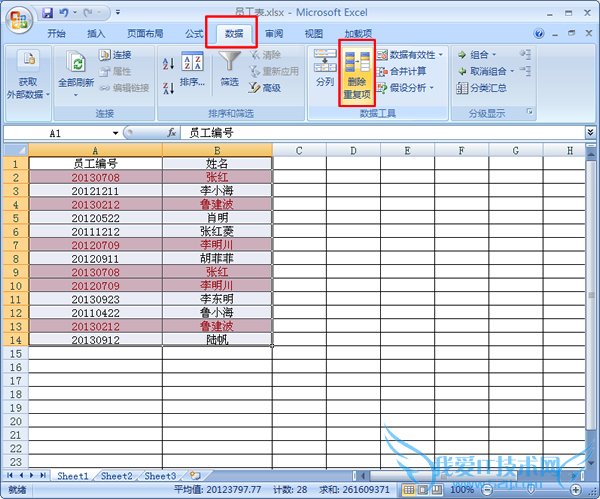Open the Name Box dropdown
The height and width of the screenshot is (499, 600).
click(x=115, y=133)
